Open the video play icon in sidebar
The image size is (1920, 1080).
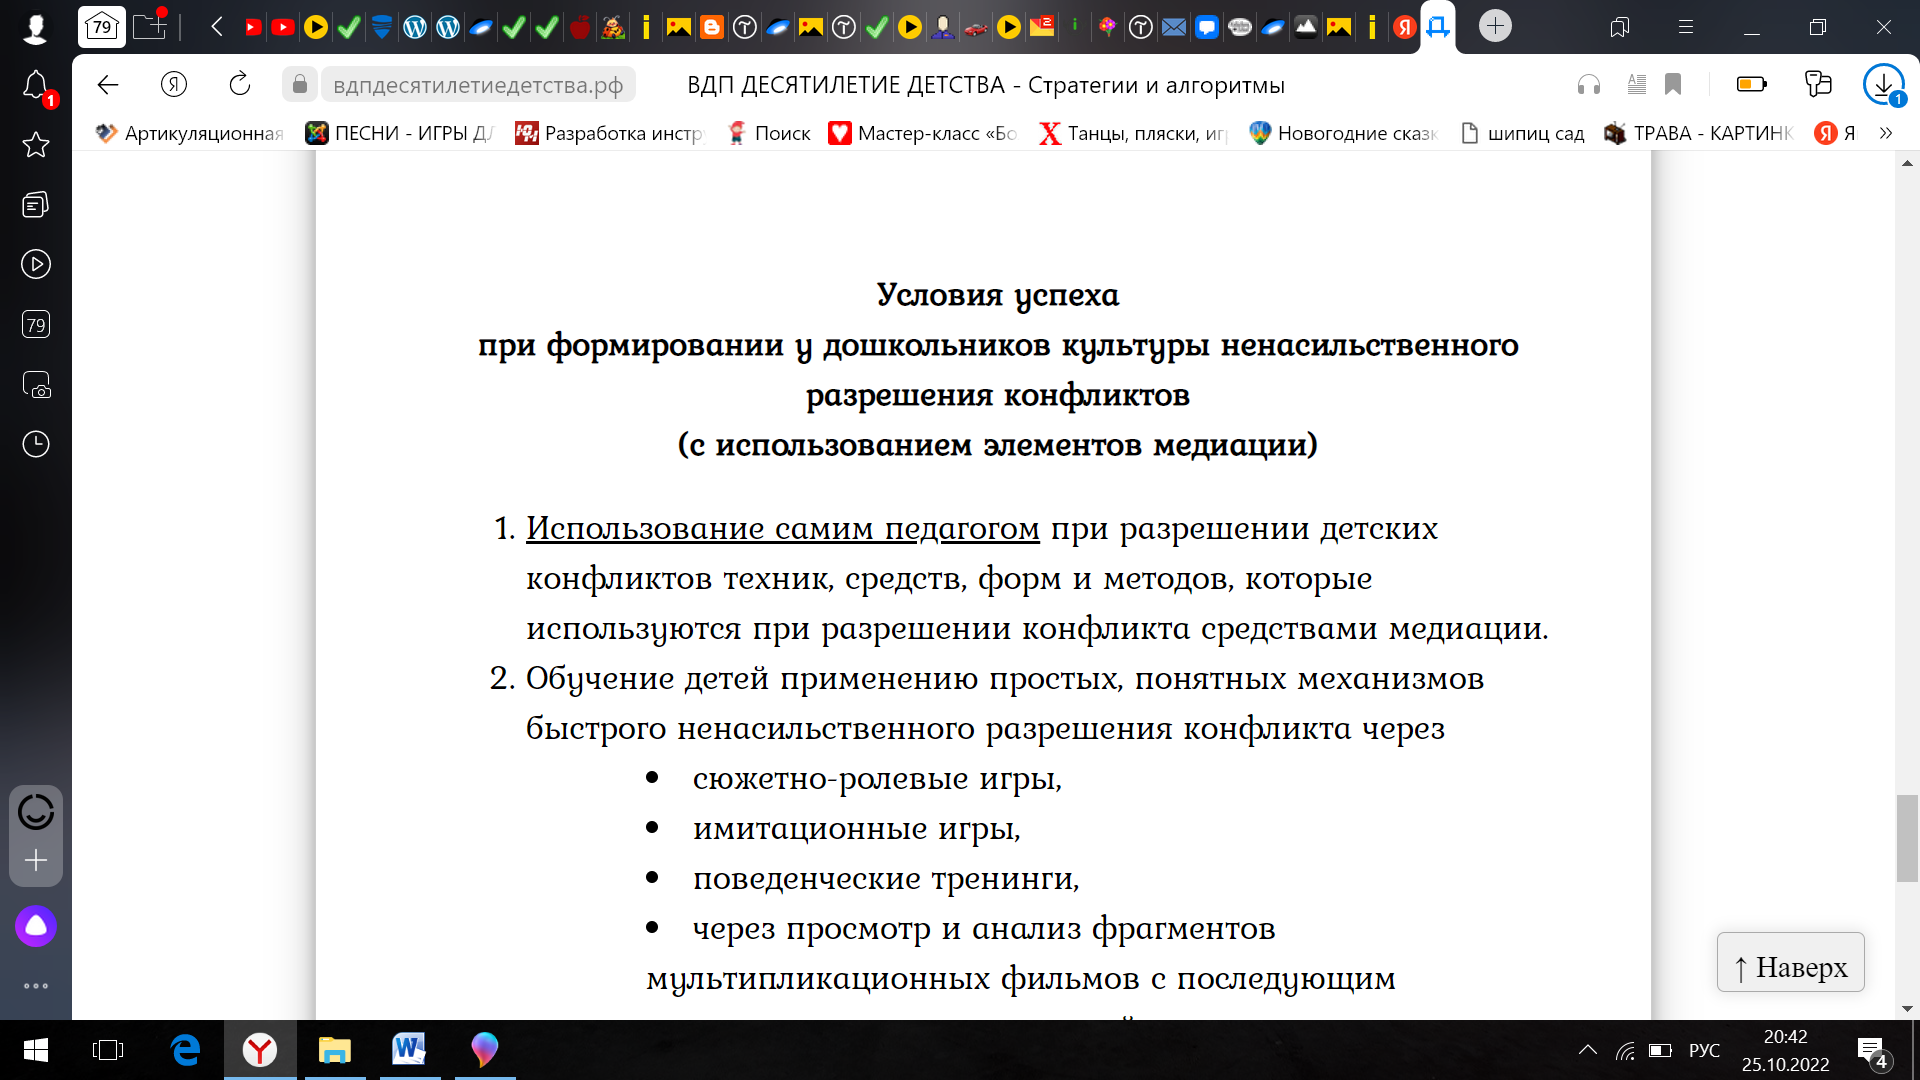(36, 264)
